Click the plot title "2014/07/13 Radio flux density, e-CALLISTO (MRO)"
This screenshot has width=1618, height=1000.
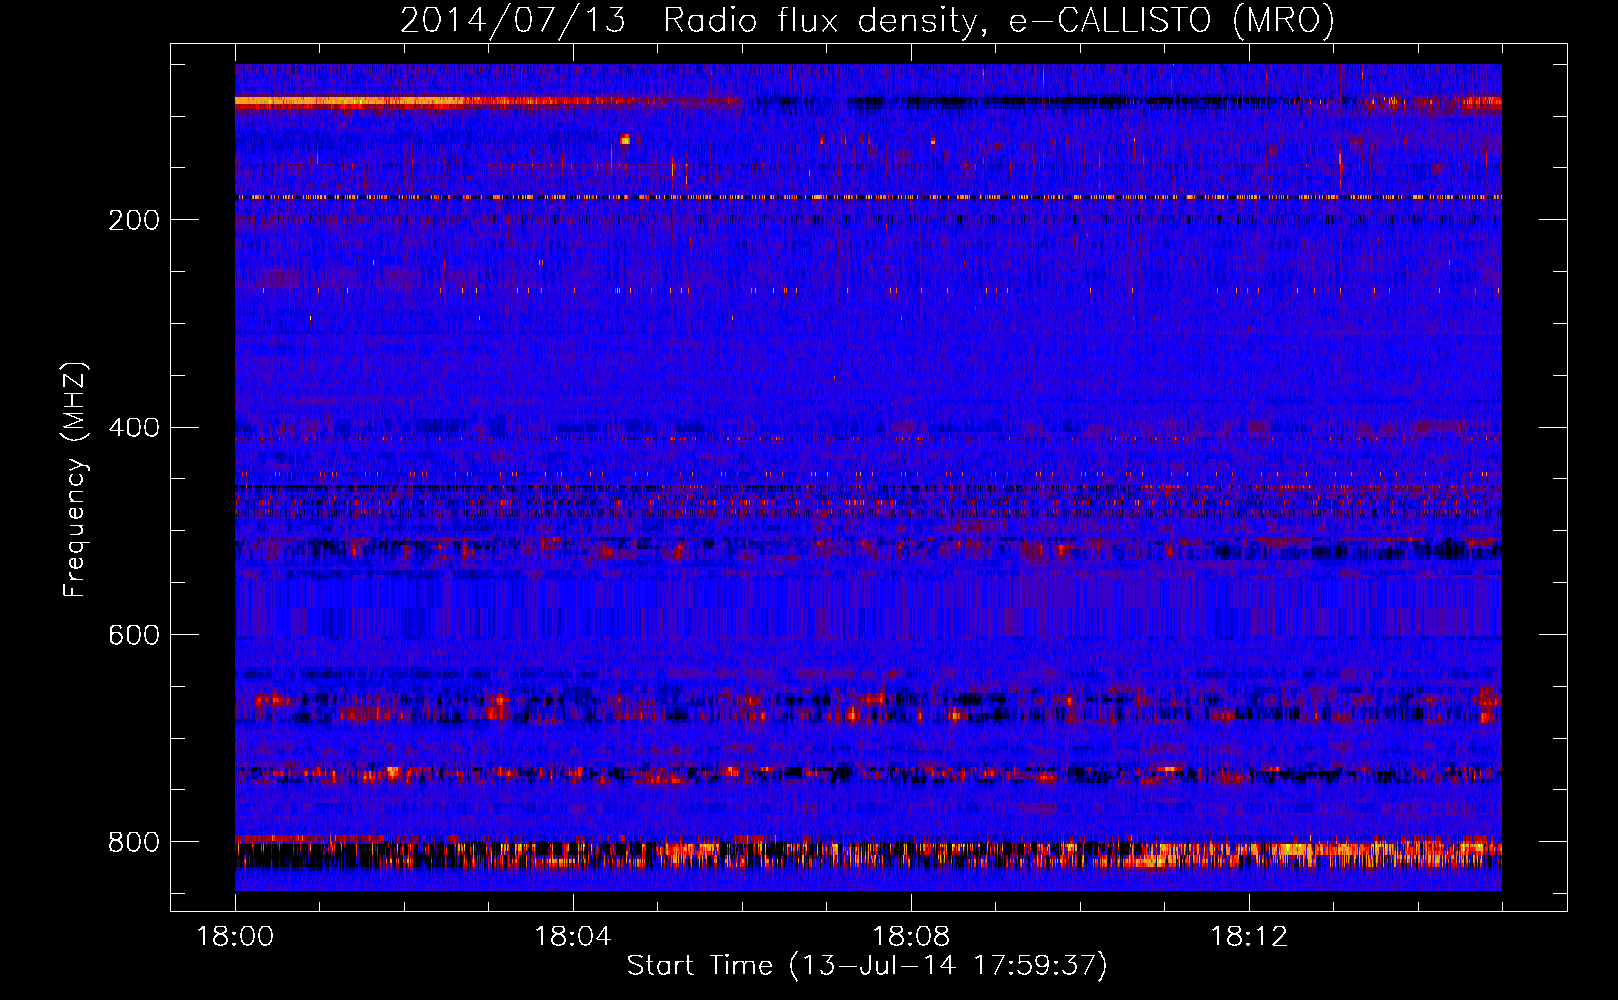pyautogui.click(x=867, y=20)
